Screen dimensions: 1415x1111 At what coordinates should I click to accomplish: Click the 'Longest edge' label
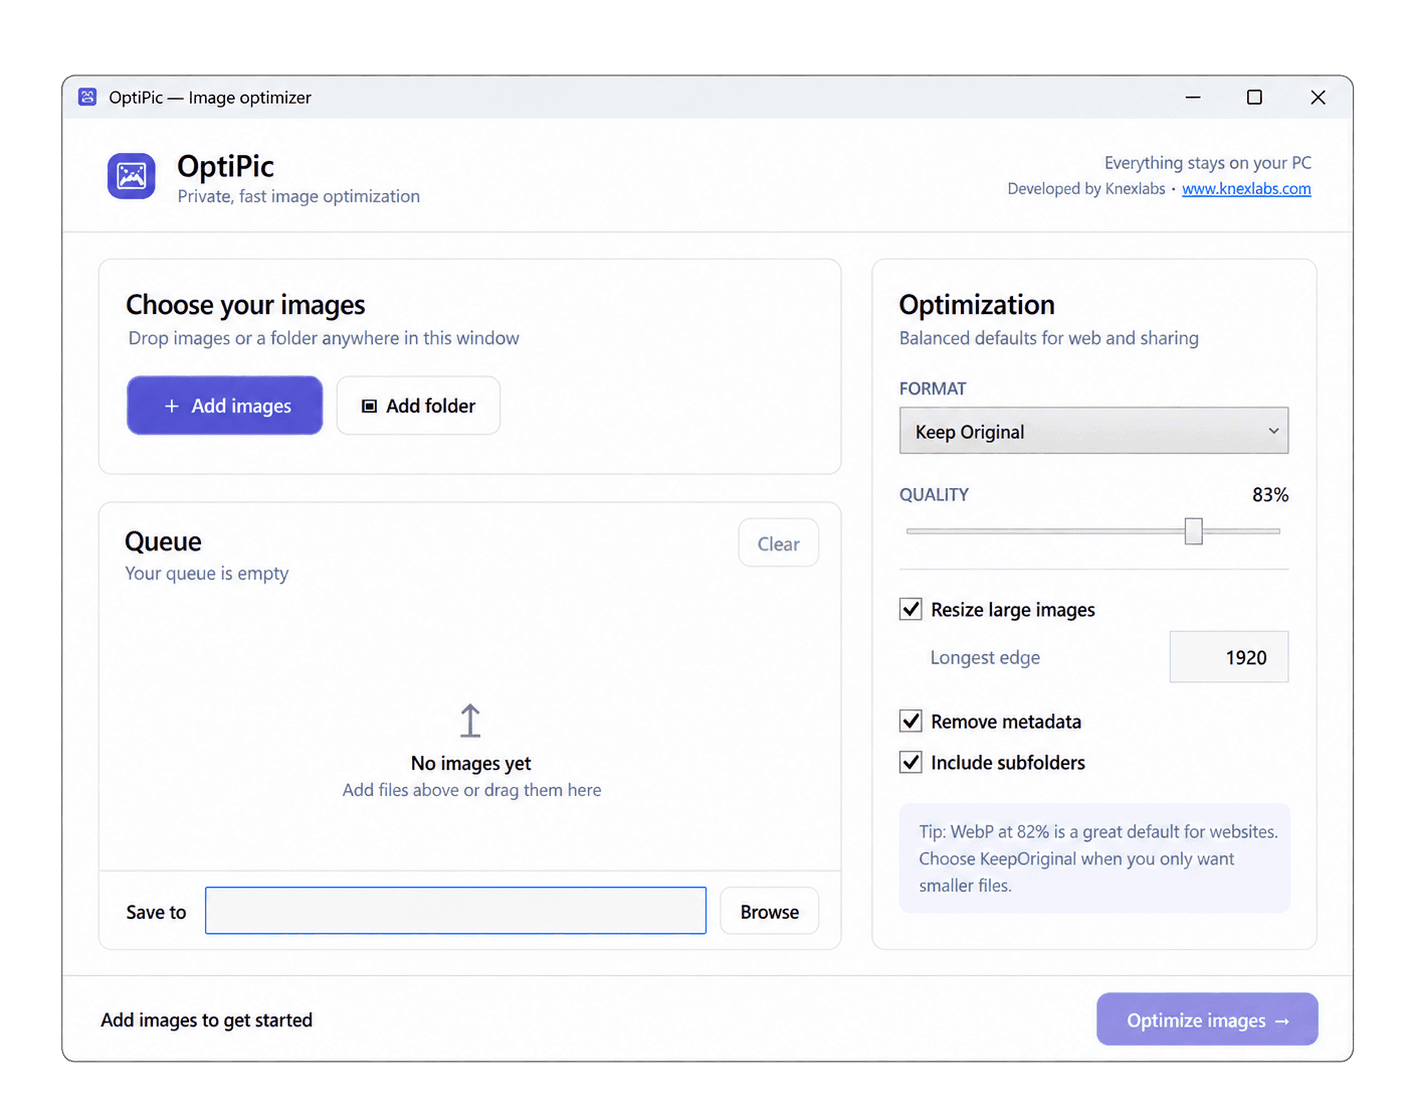coord(985,657)
